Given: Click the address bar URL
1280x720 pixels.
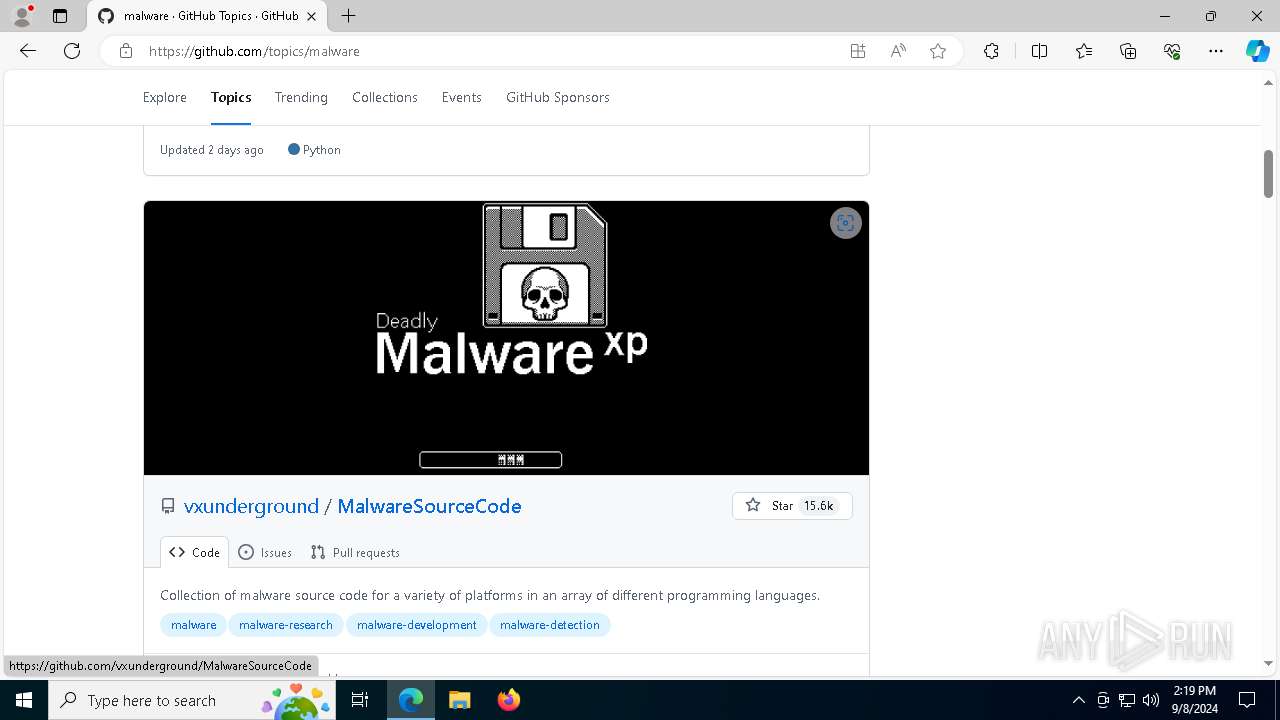Looking at the screenshot, I should tap(254, 51).
